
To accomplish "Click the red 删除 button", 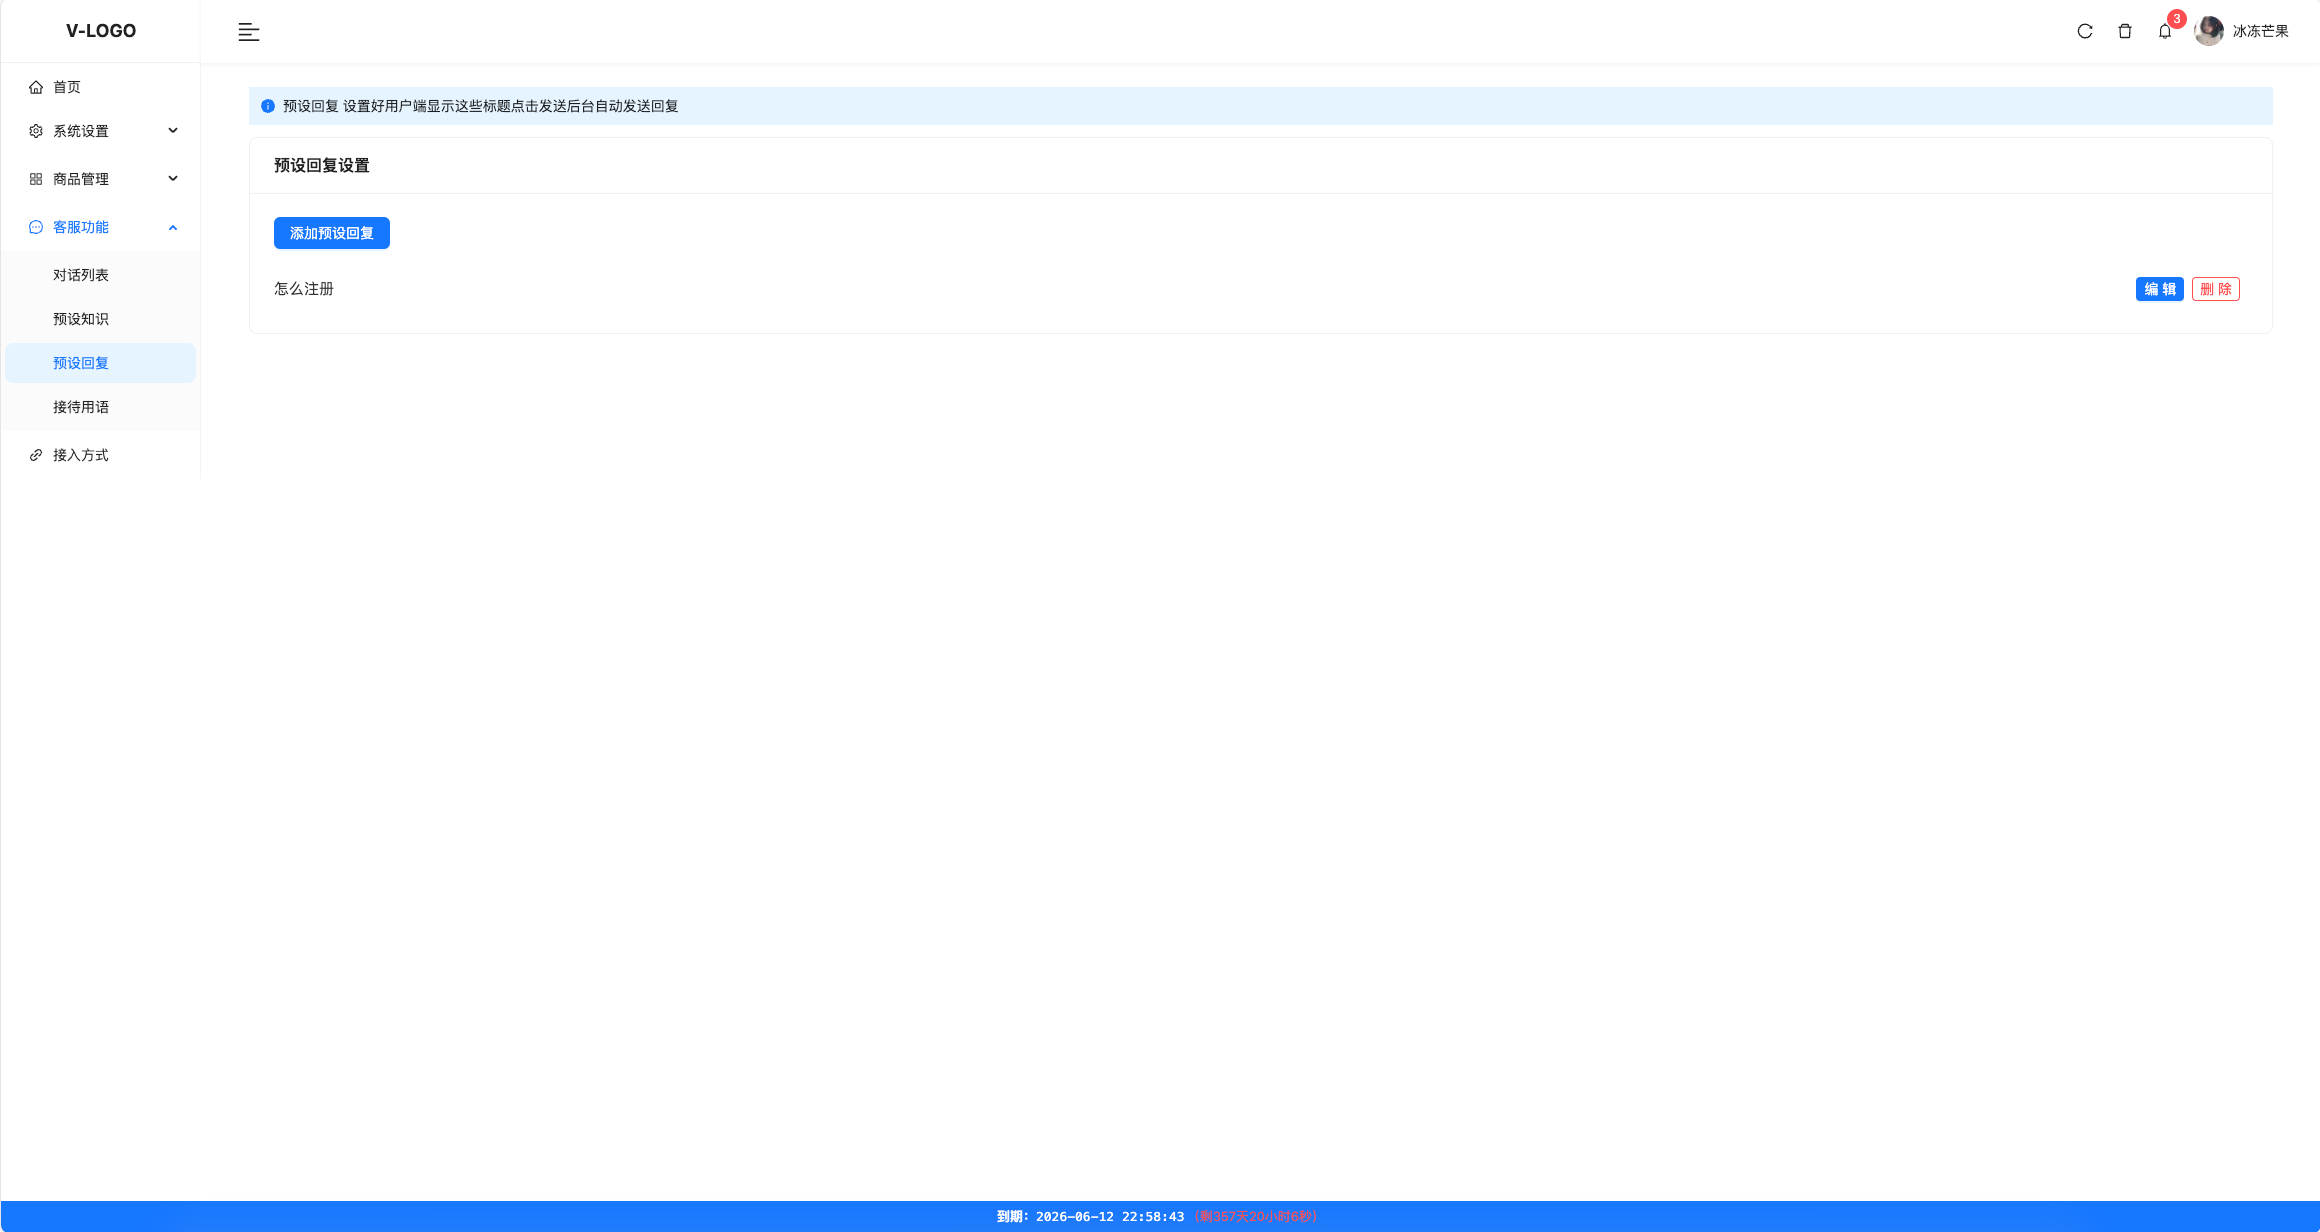I will point(2216,289).
